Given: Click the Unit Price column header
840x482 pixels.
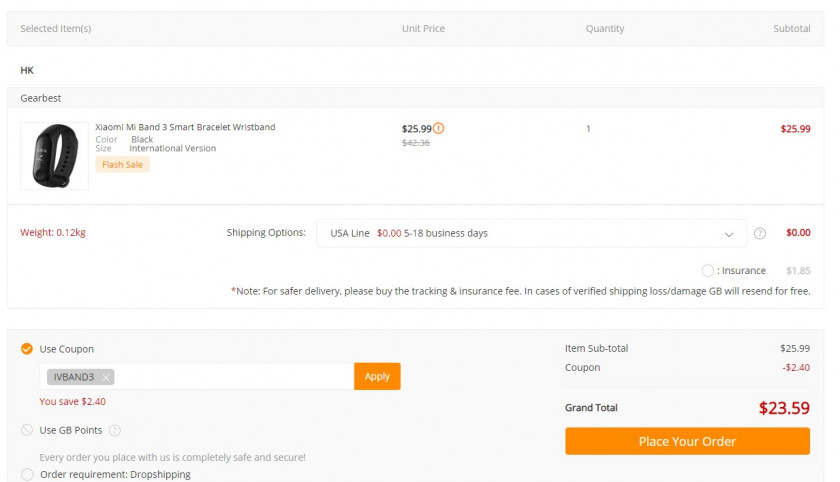Looking at the screenshot, I should [x=423, y=29].
